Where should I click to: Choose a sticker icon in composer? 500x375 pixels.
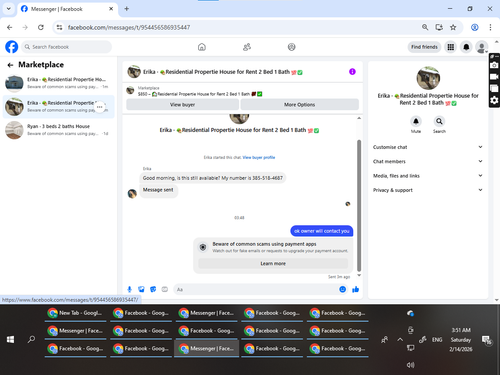[153, 289]
